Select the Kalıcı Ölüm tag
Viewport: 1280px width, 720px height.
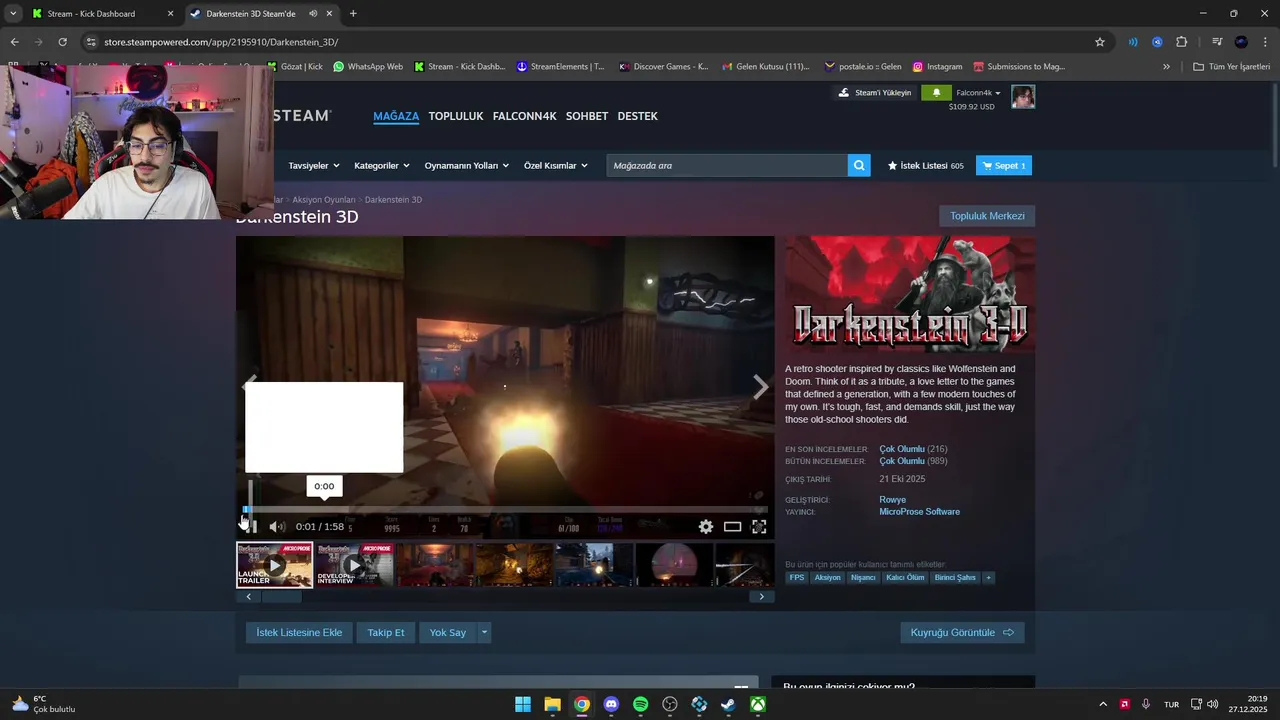tap(905, 578)
